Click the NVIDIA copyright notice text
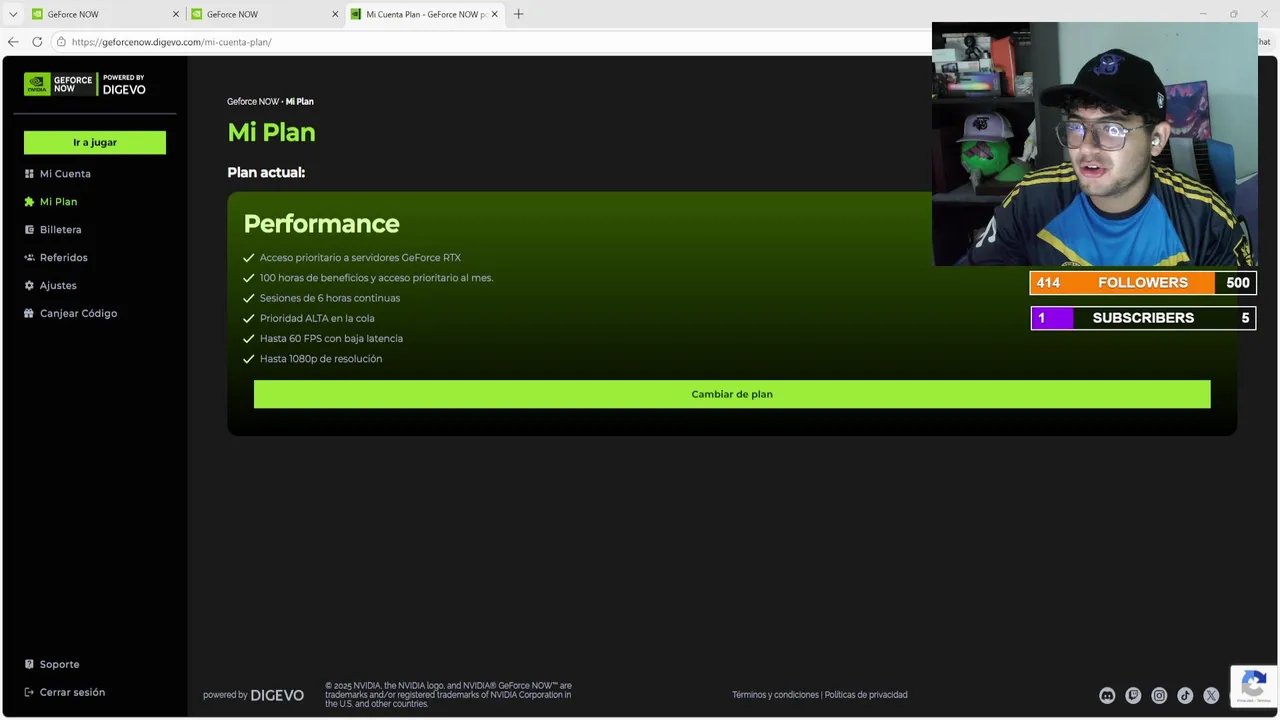The width and height of the screenshot is (1280, 720). 448,695
